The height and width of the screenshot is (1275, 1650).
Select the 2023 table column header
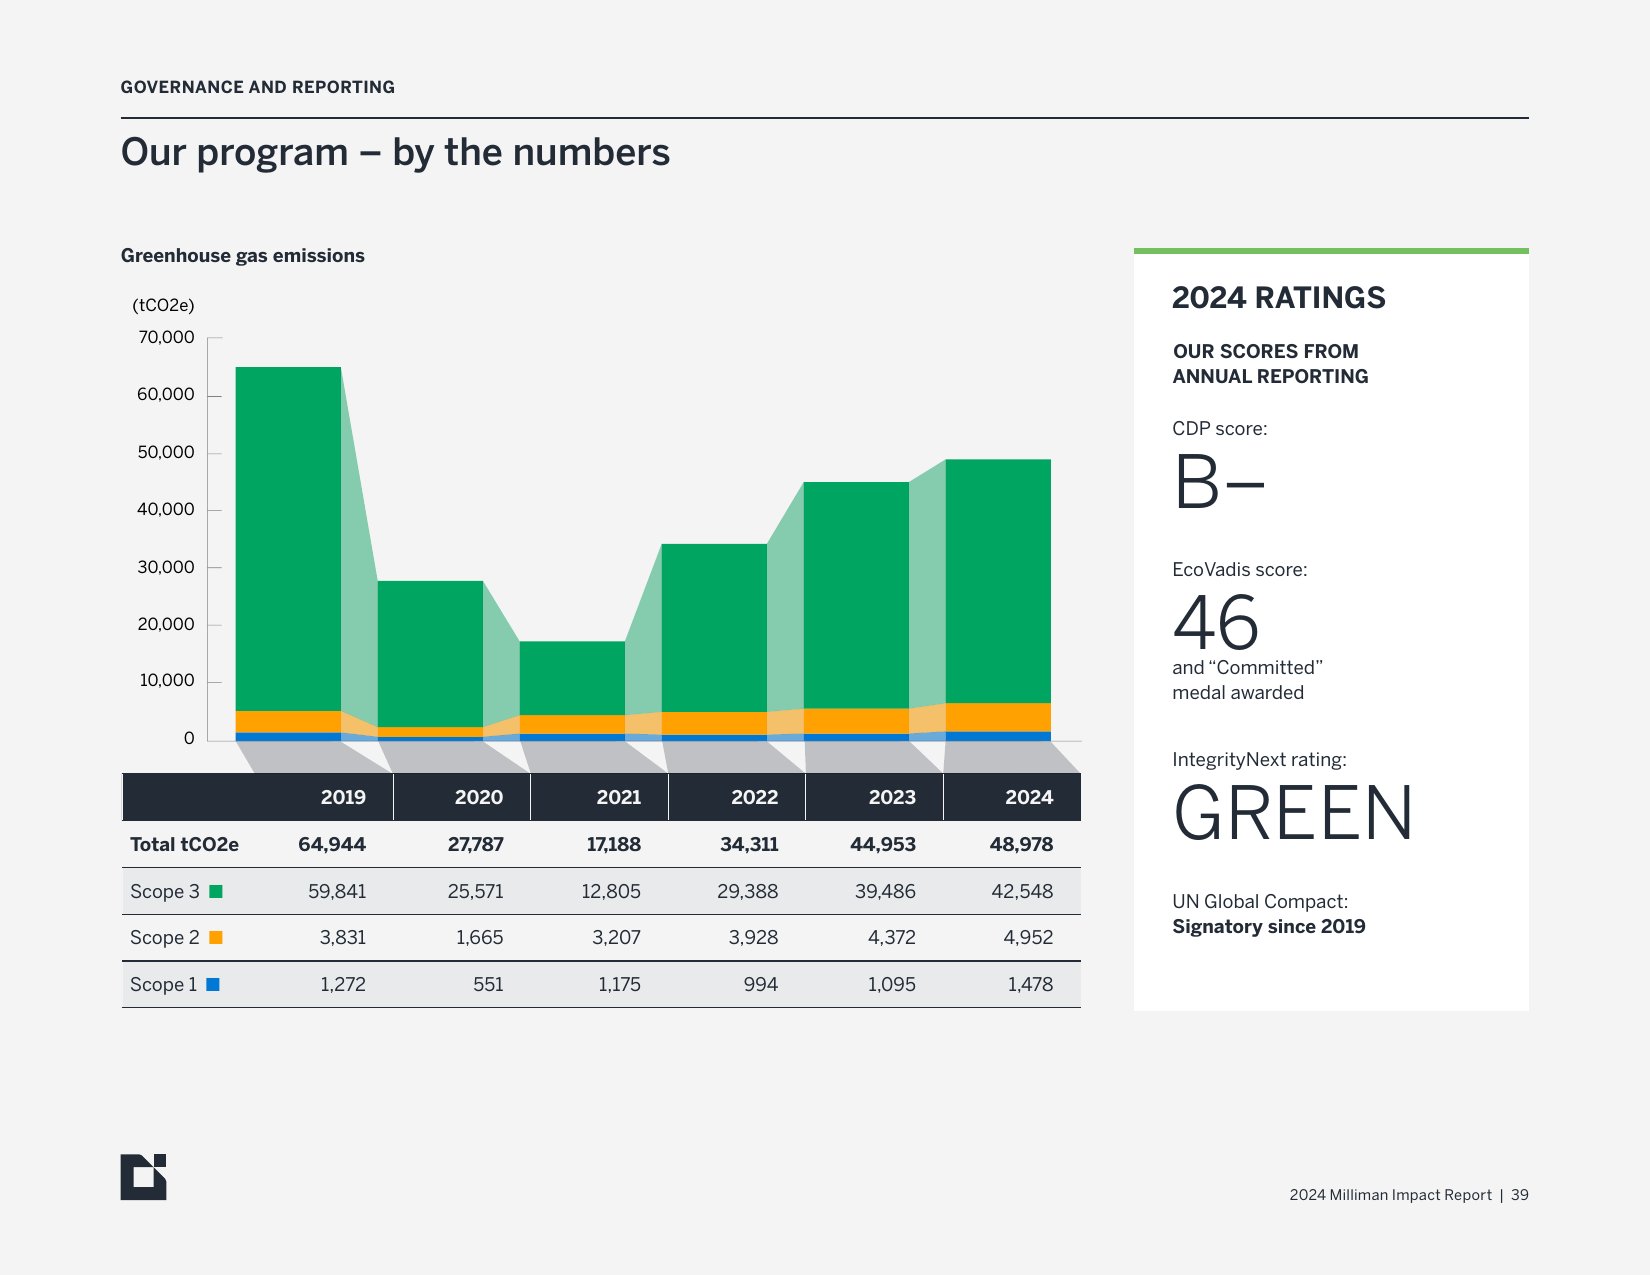pos(892,797)
